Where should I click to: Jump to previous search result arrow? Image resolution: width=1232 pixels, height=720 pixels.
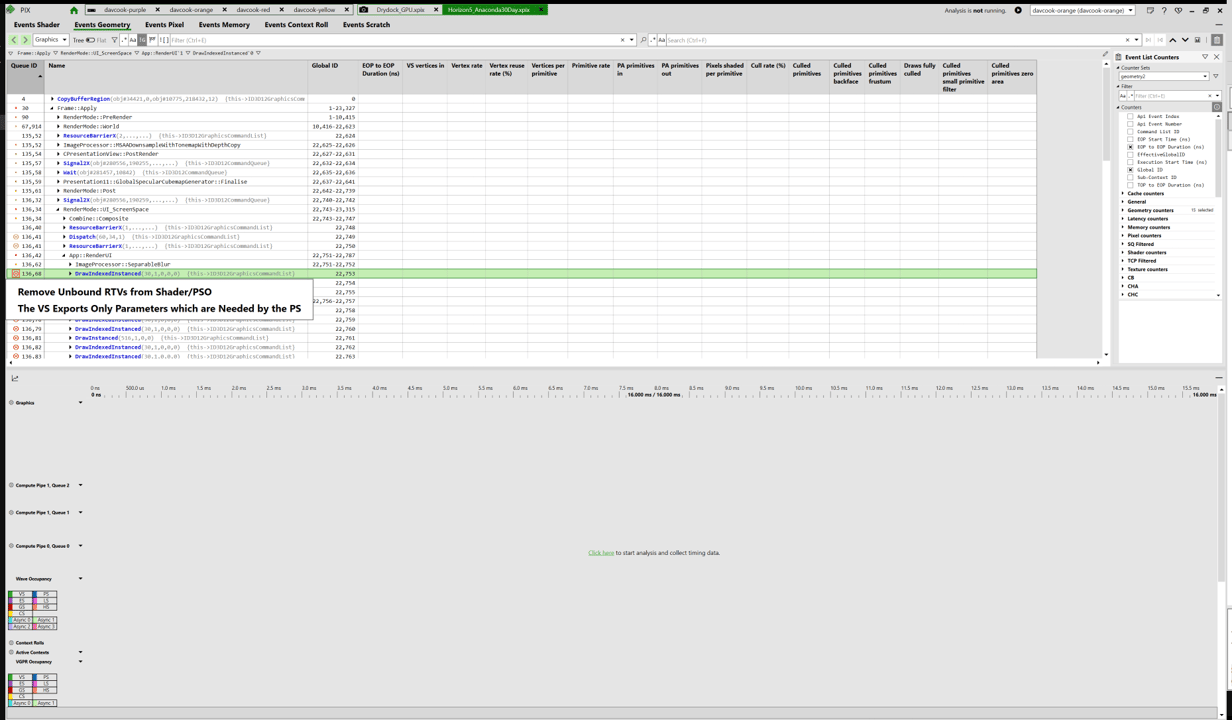pyautogui.click(x=1173, y=40)
